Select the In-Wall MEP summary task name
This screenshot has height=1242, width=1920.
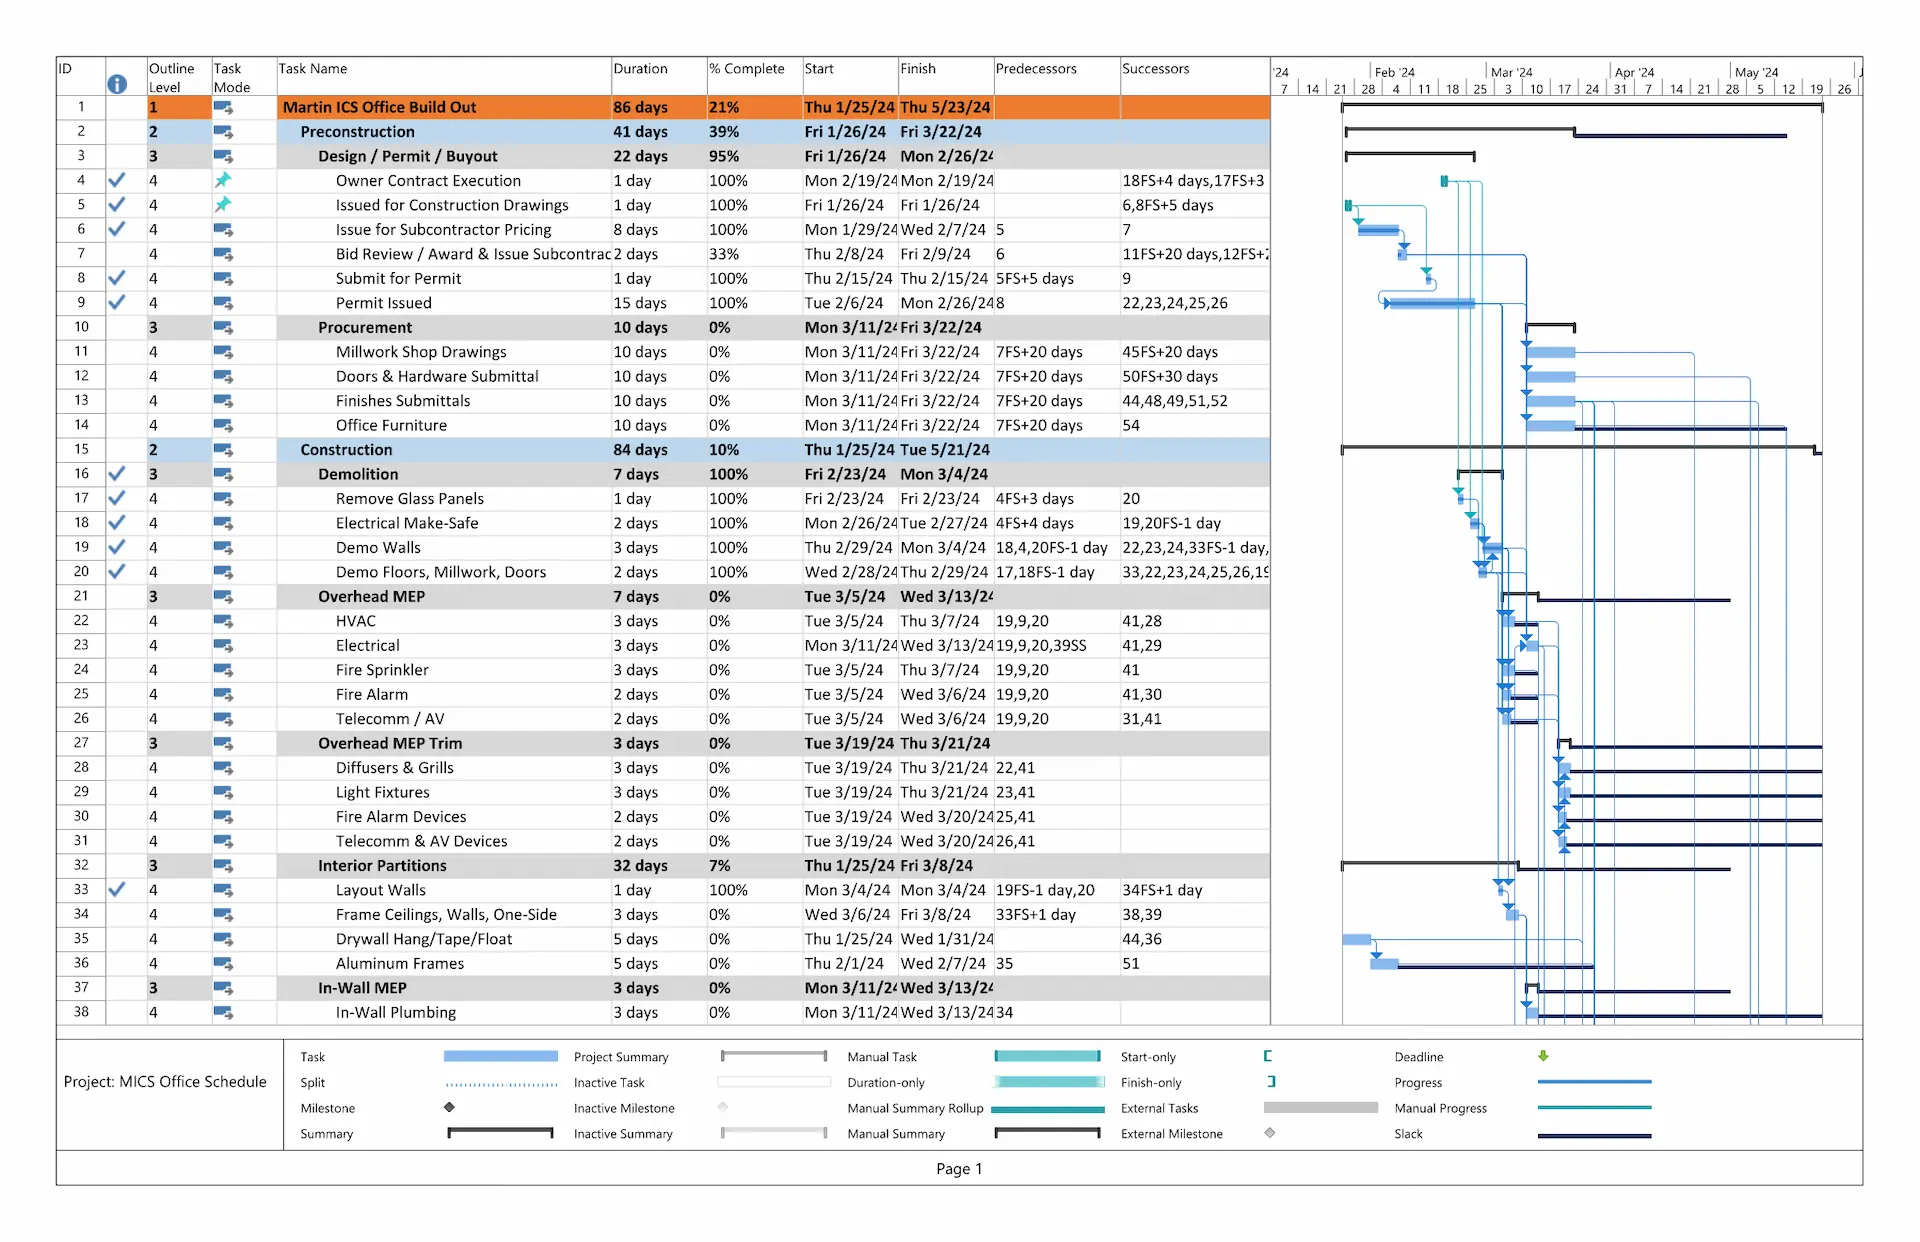tap(362, 988)
